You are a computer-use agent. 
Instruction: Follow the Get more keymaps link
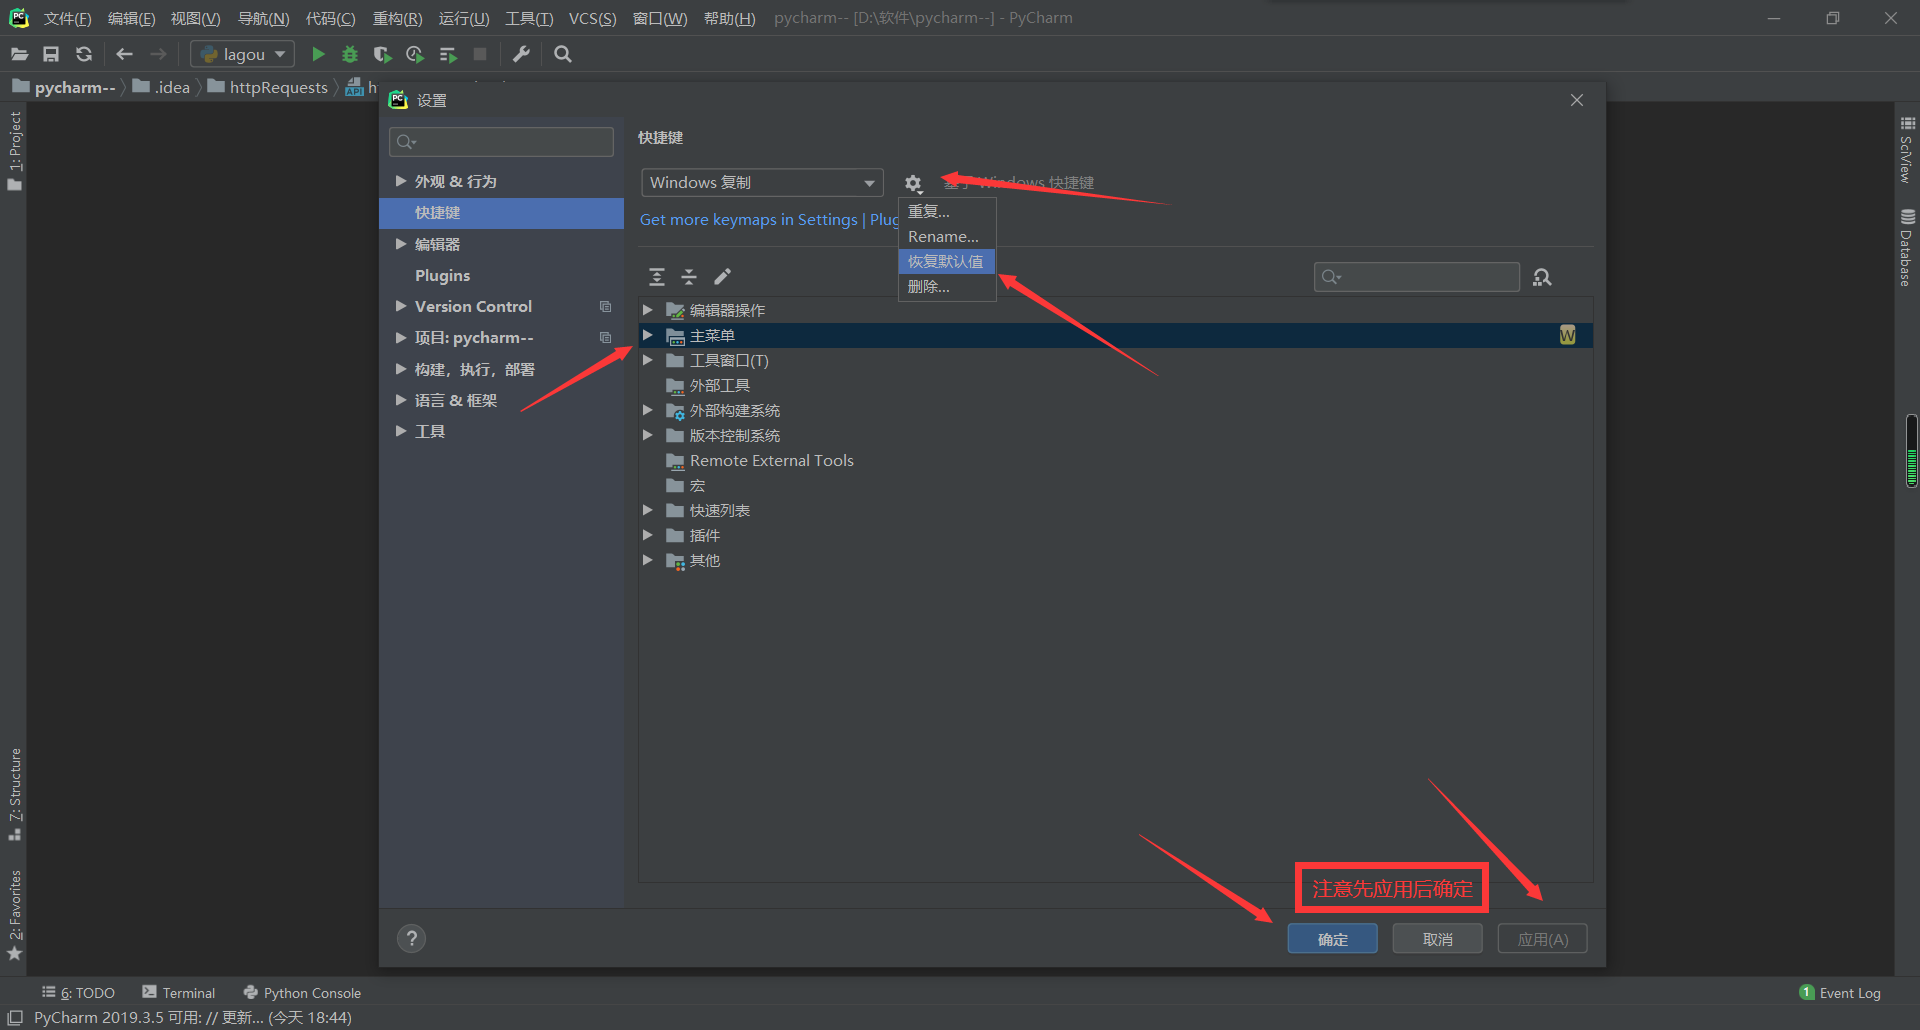click(x=768, y=220)
